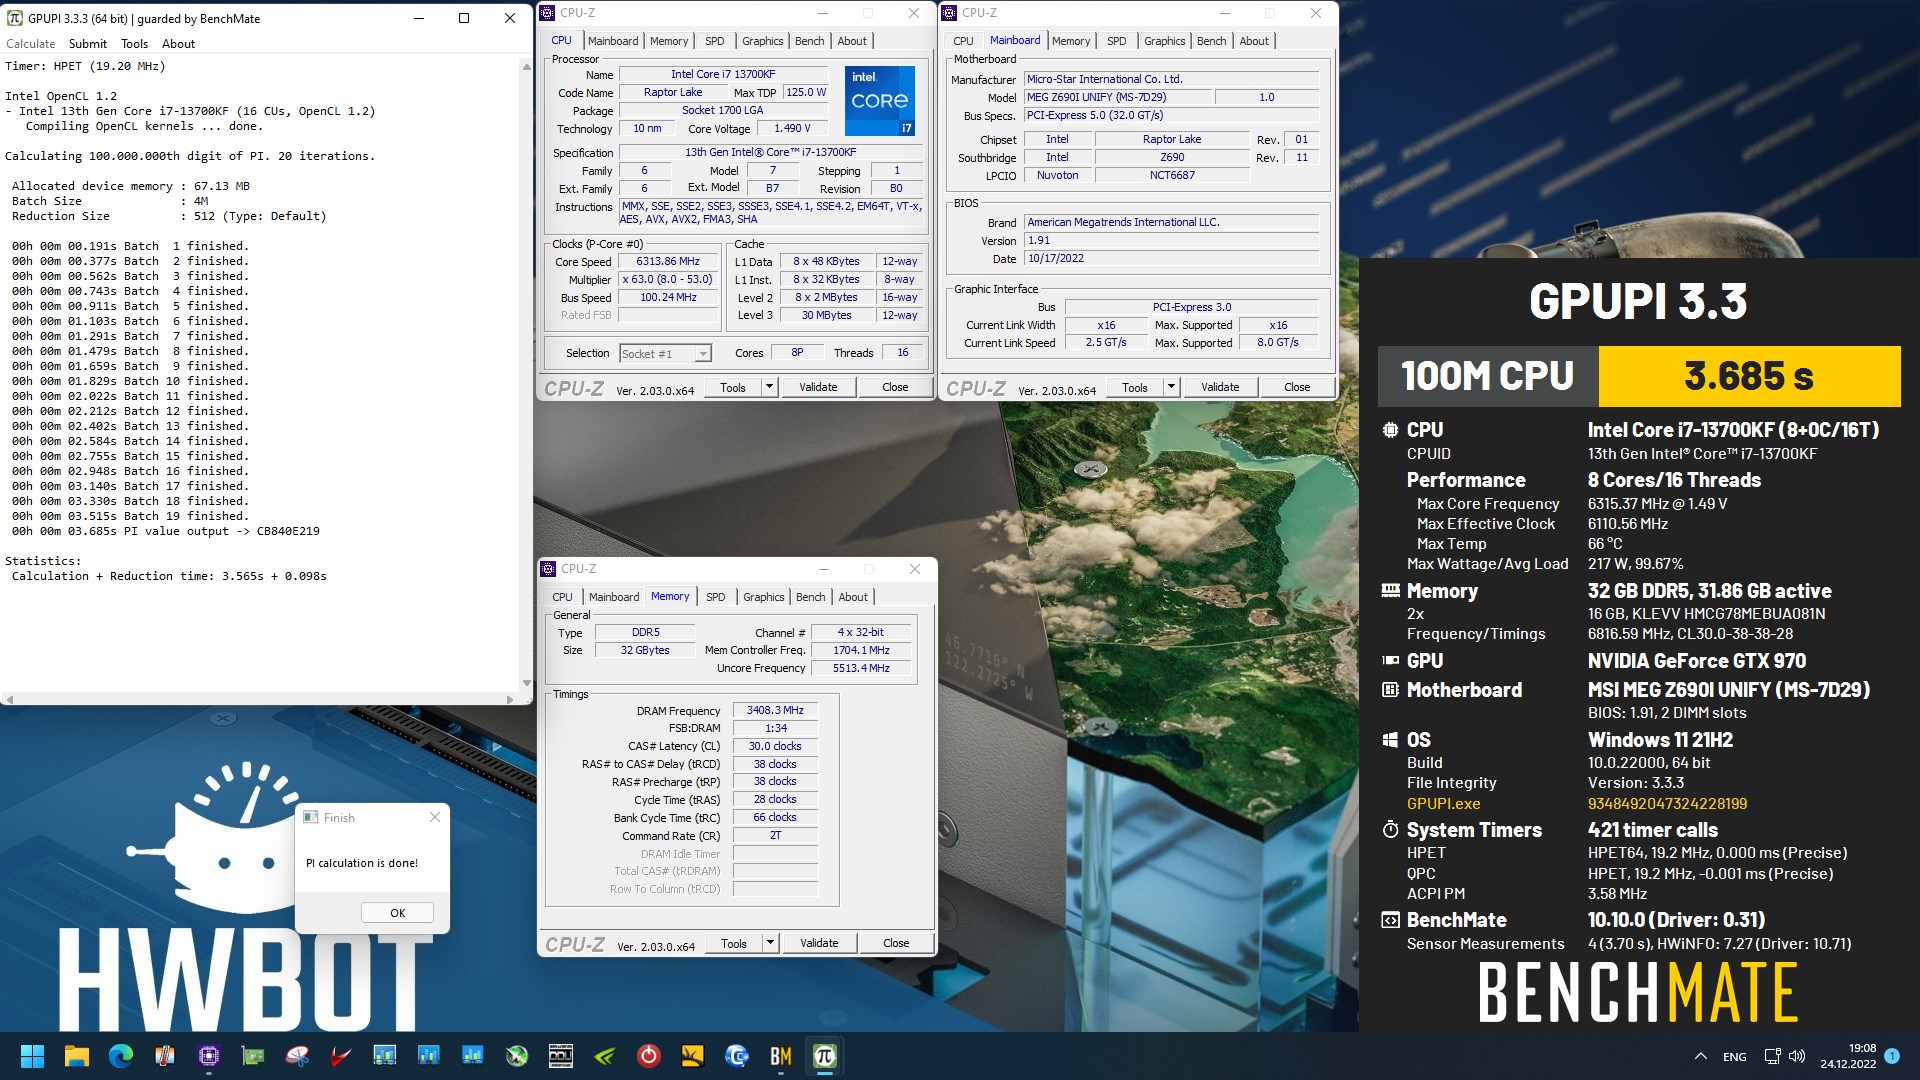
Task: Click the purple CPU-Z chip taskbar icon
Action: pos(208,1056)
